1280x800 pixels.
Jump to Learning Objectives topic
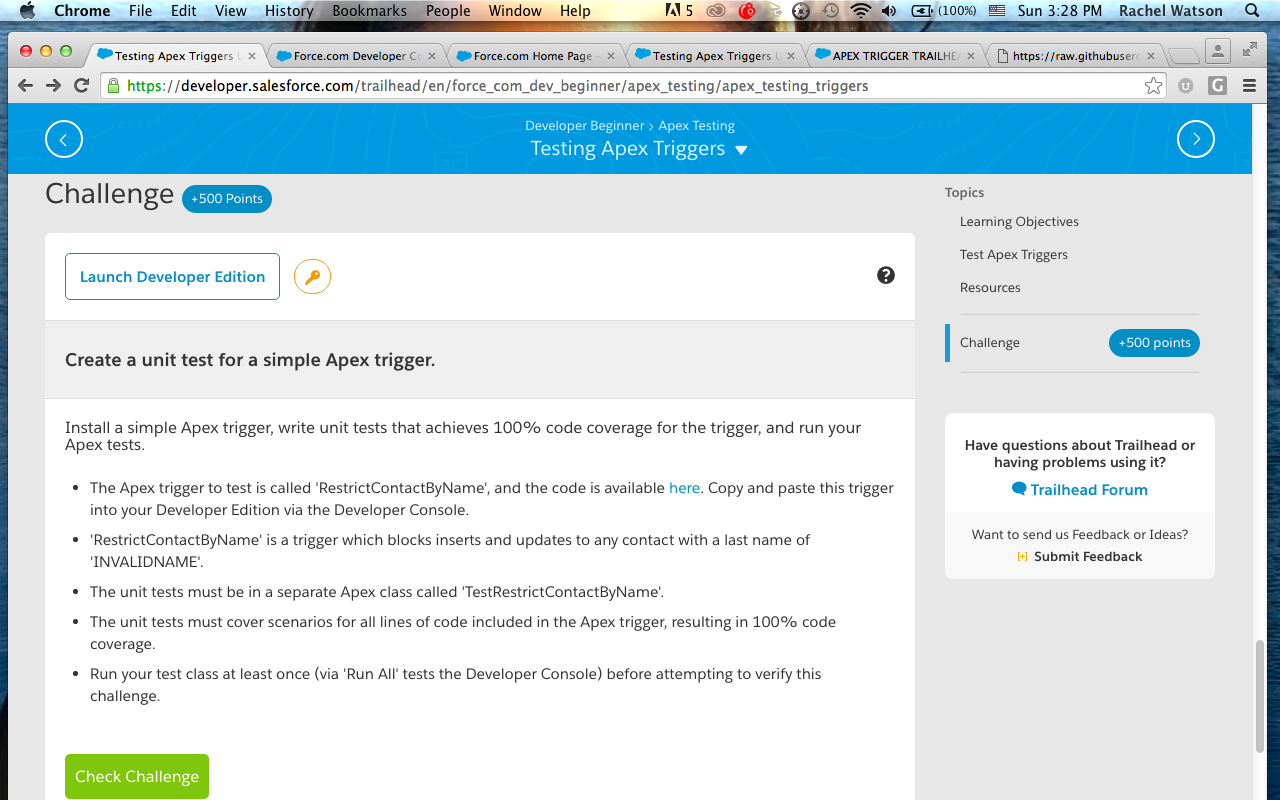(x=1019, y=222)
